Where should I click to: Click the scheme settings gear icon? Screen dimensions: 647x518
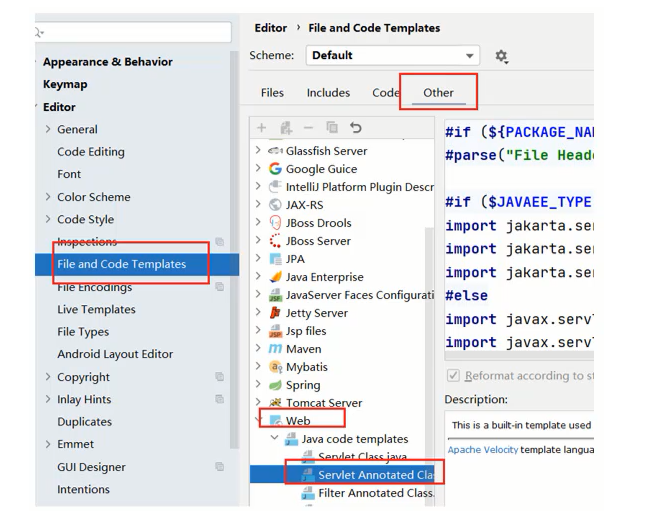(x=501, y=56)
